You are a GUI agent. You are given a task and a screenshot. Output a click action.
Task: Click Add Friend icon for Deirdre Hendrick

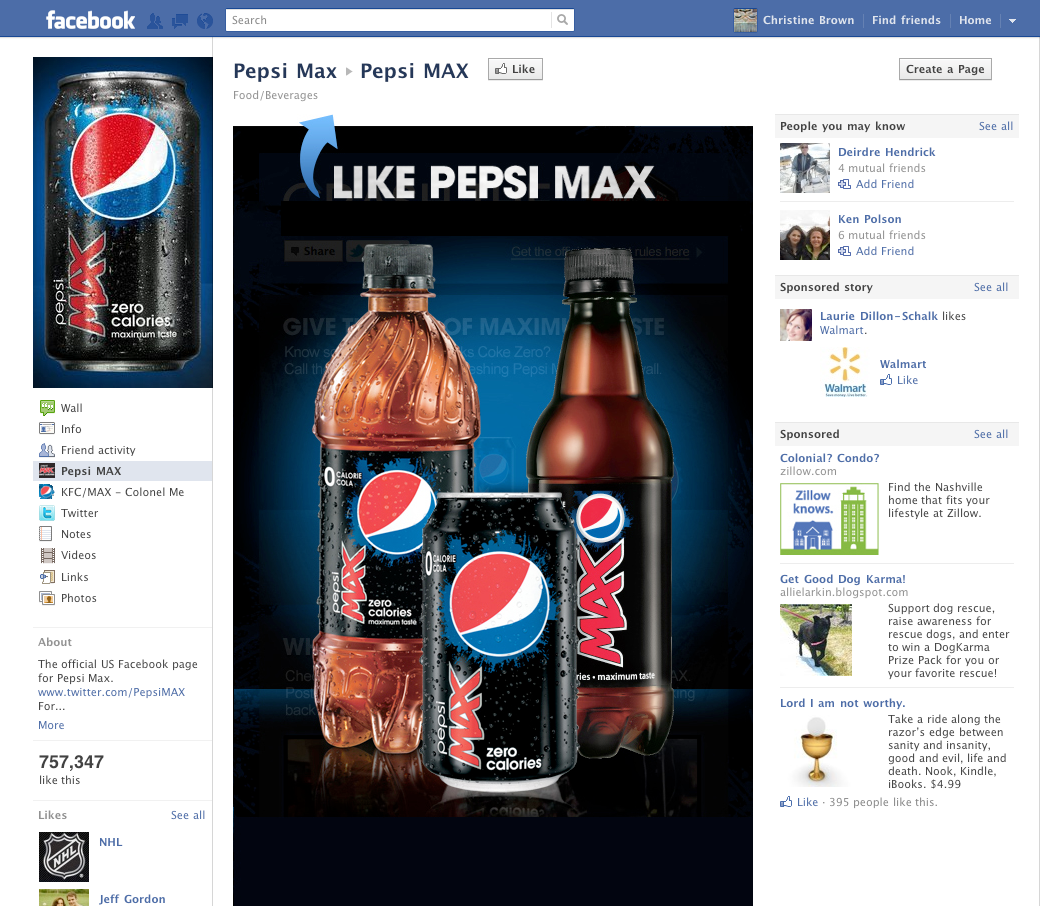[x=844, y=184]
